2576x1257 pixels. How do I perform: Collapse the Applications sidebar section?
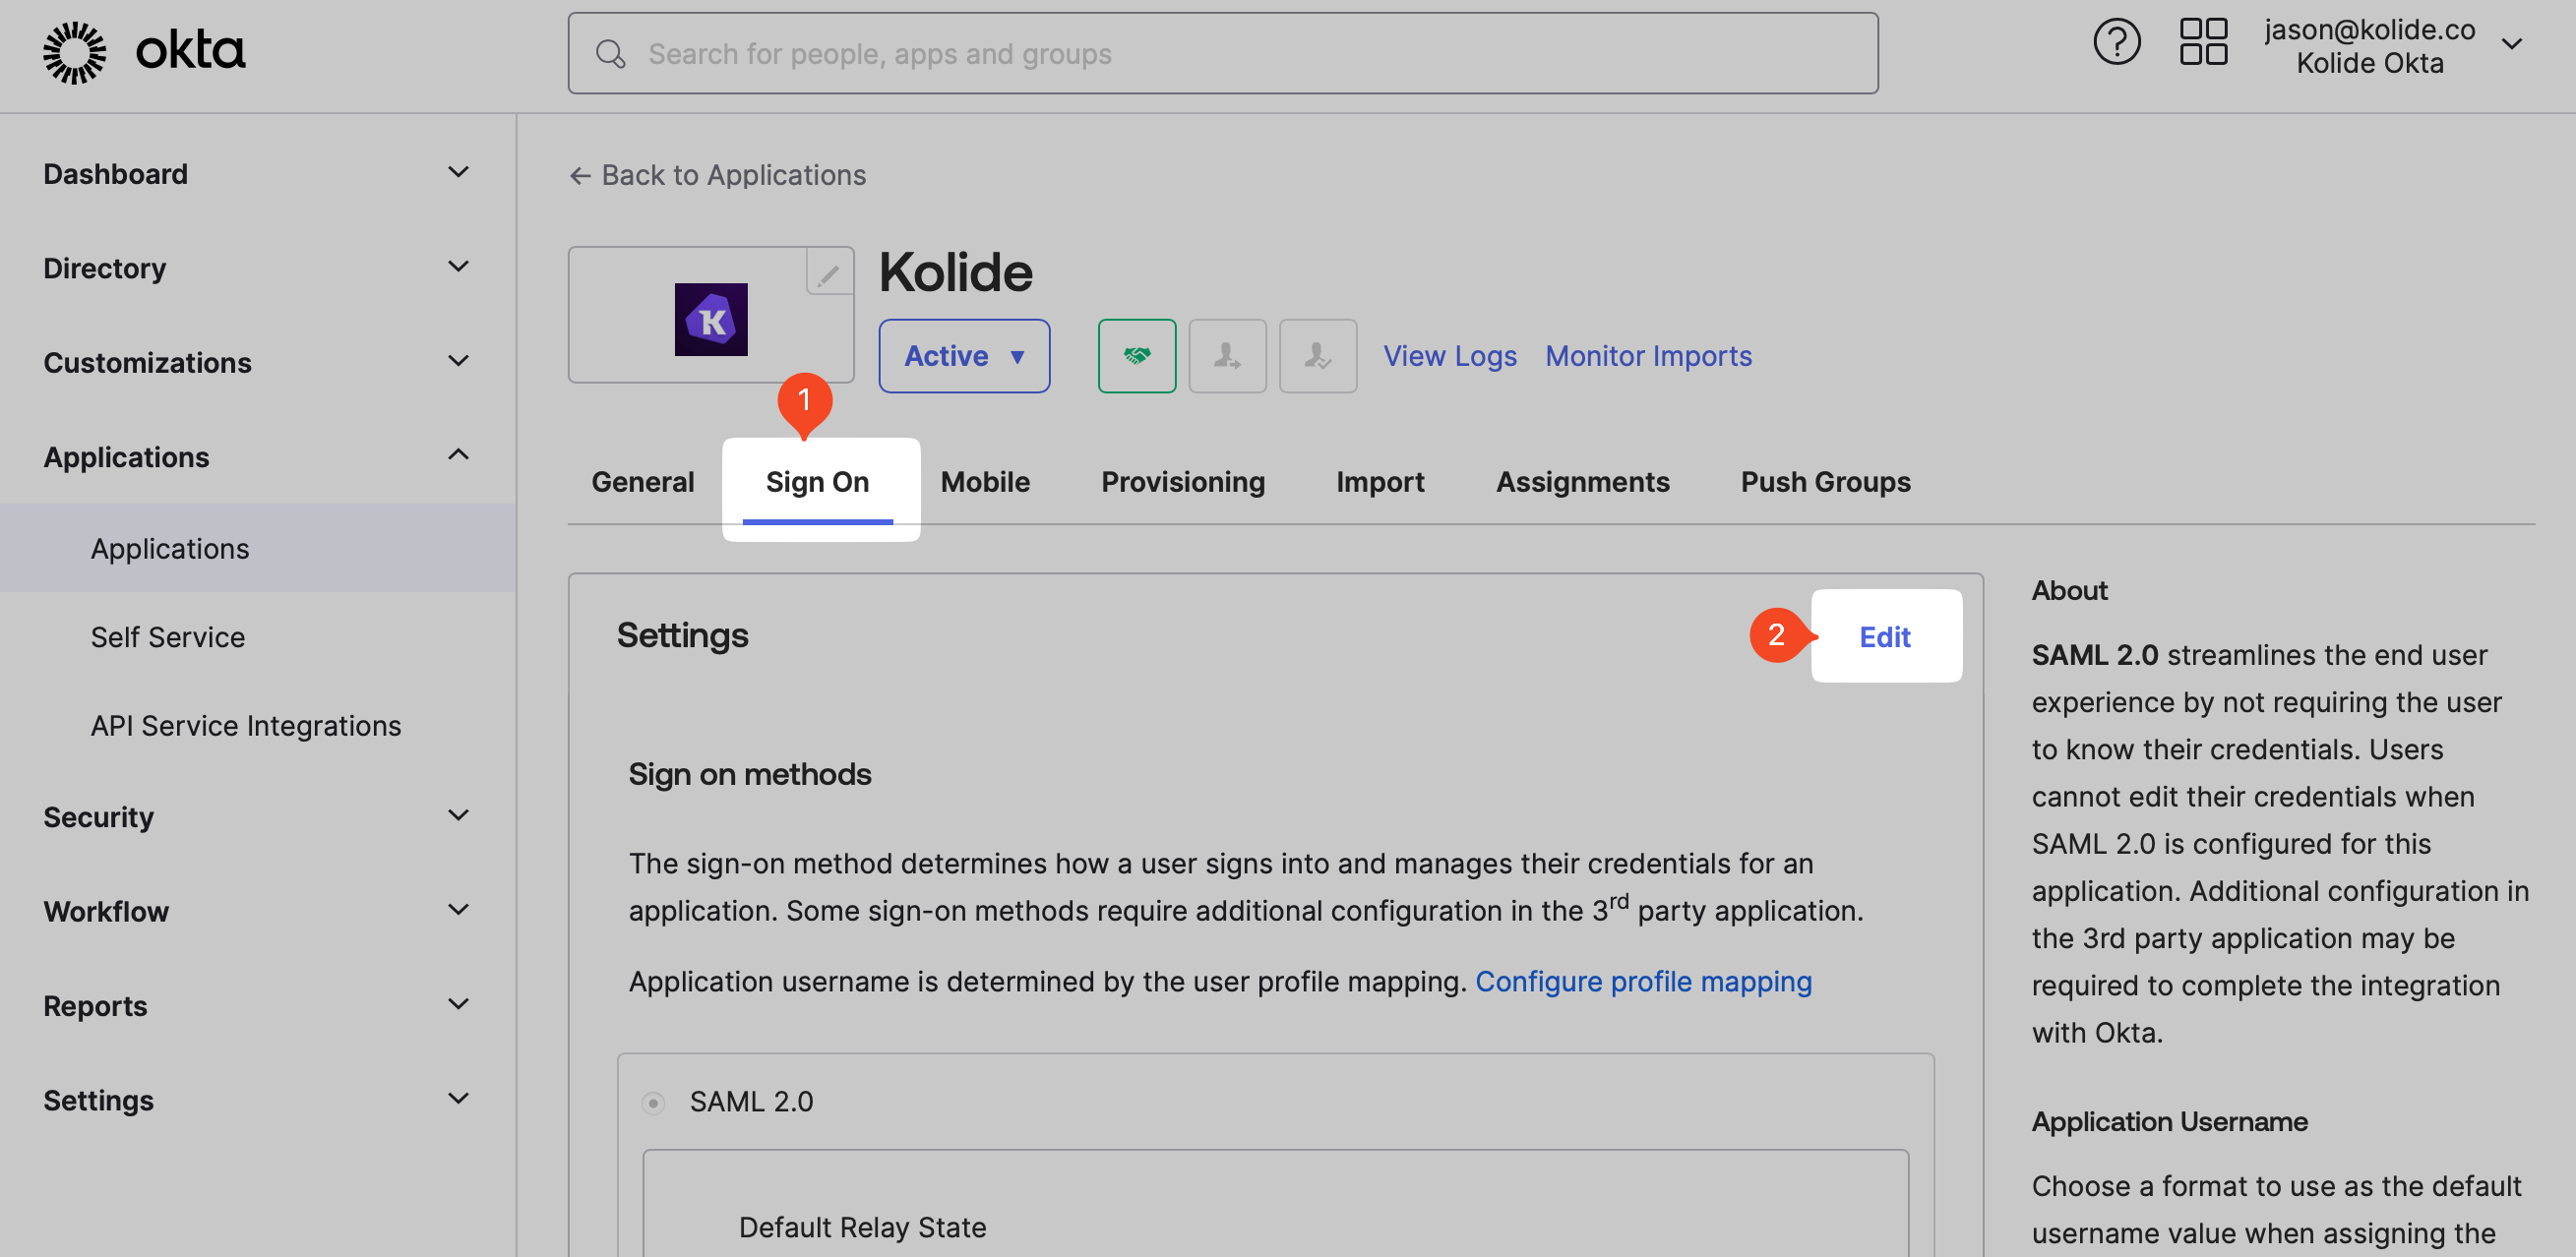tap(257, 457)
